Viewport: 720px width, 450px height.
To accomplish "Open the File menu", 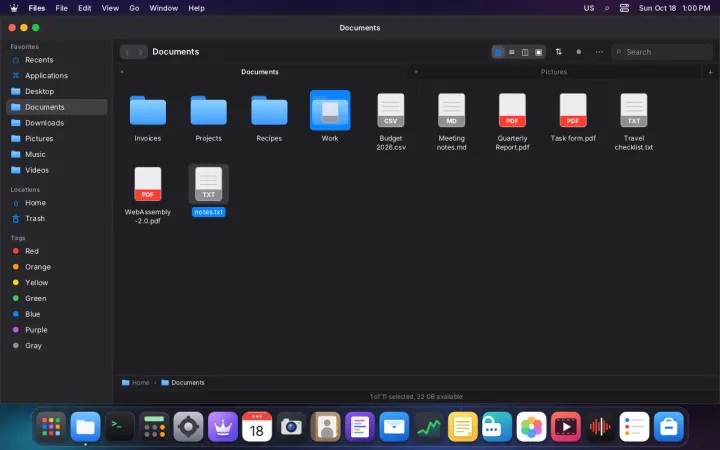I will [62, 8].
